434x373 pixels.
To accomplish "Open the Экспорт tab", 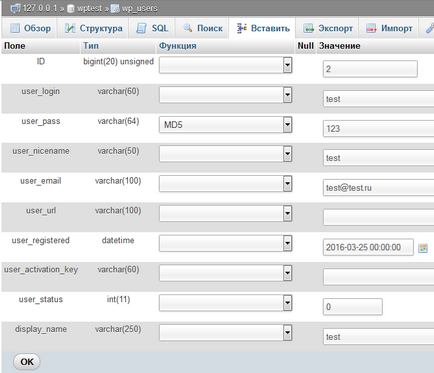I will pyautogui.click(x=327, y=28).
